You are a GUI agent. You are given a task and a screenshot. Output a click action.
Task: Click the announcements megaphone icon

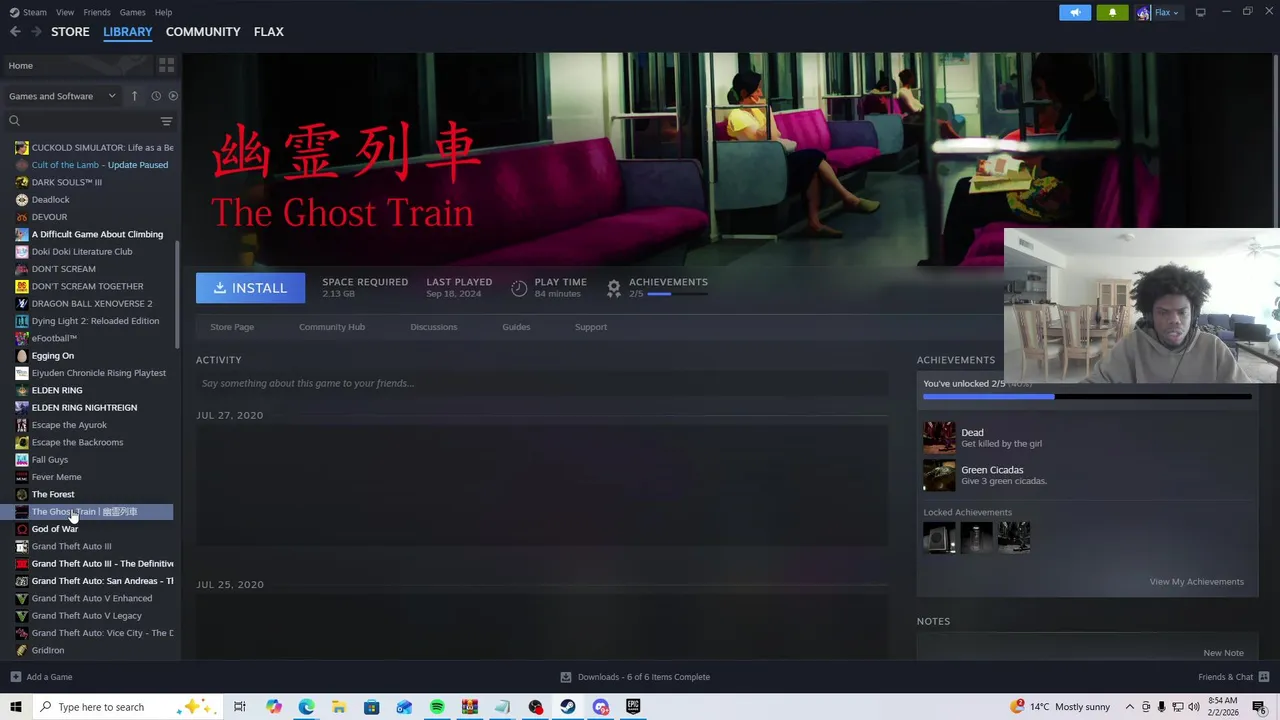[x=1075, y=12]
